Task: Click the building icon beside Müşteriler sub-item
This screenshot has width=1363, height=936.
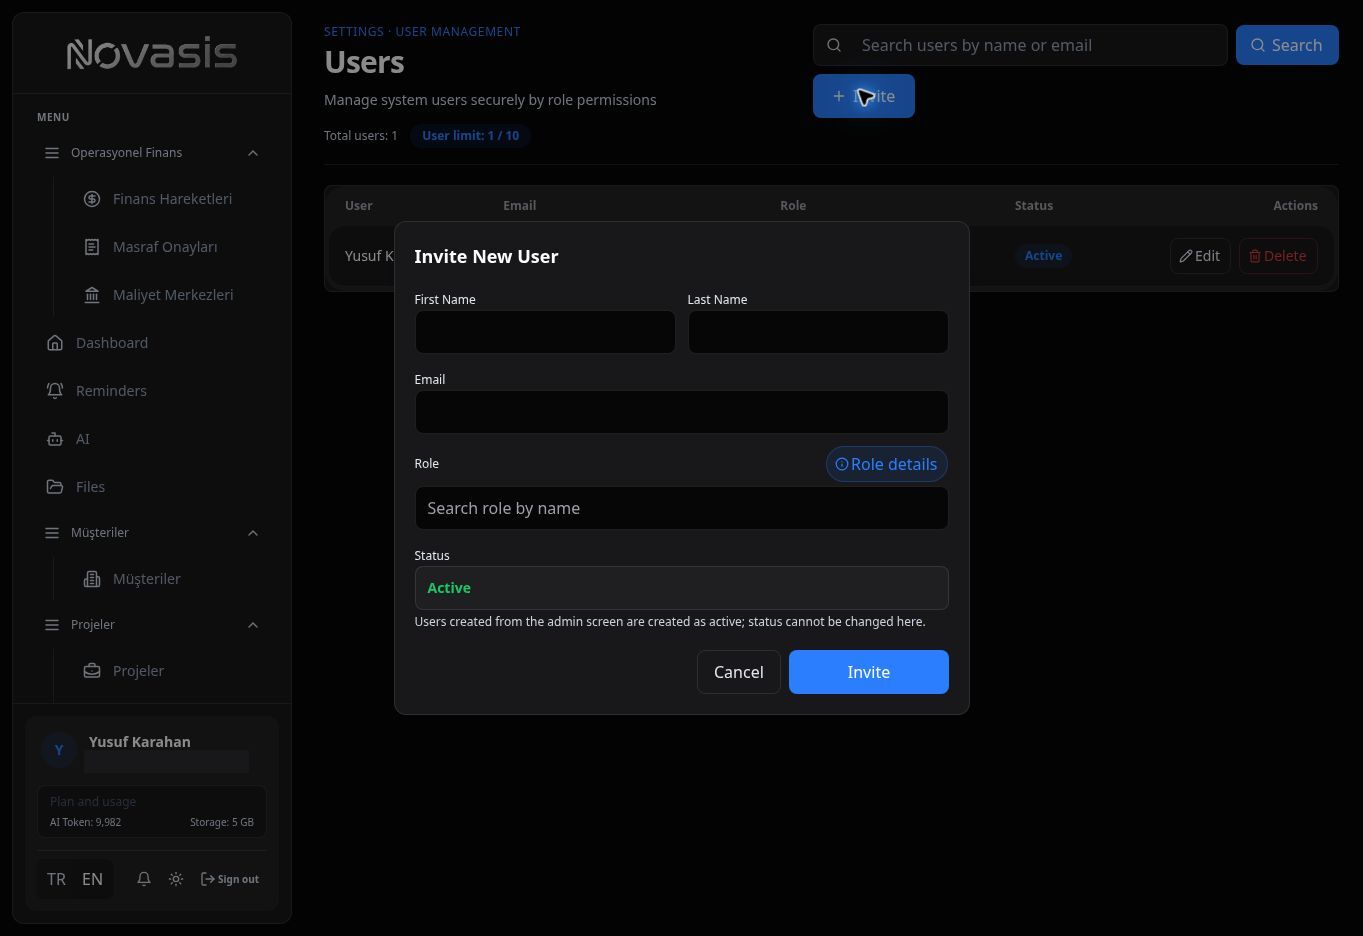Action: [92, 579]
